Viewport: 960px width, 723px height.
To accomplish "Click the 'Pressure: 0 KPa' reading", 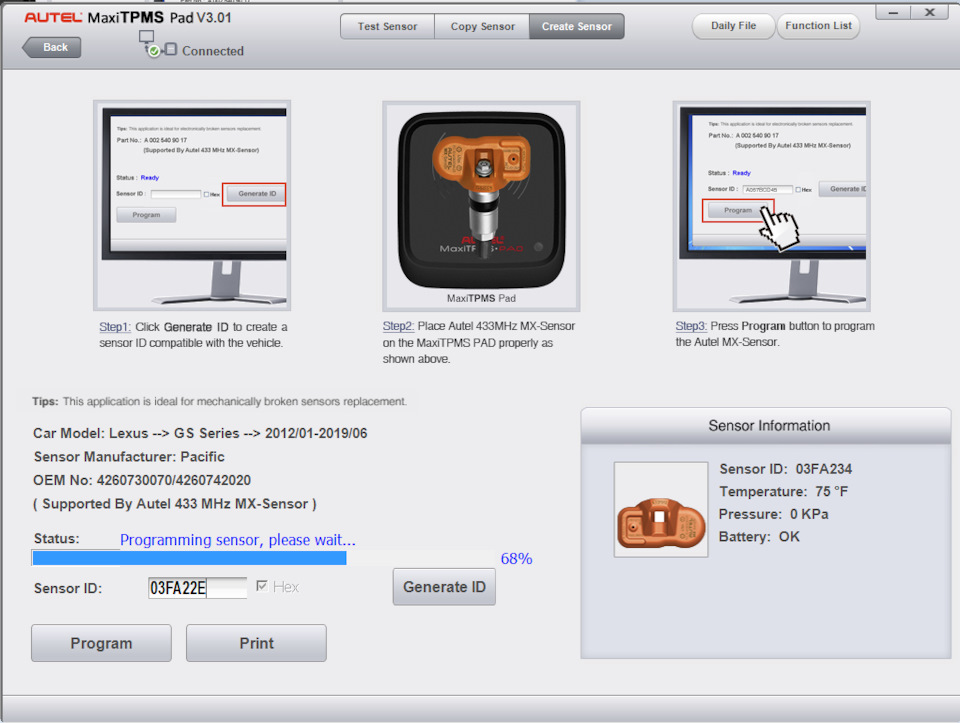I will (773, 514).
